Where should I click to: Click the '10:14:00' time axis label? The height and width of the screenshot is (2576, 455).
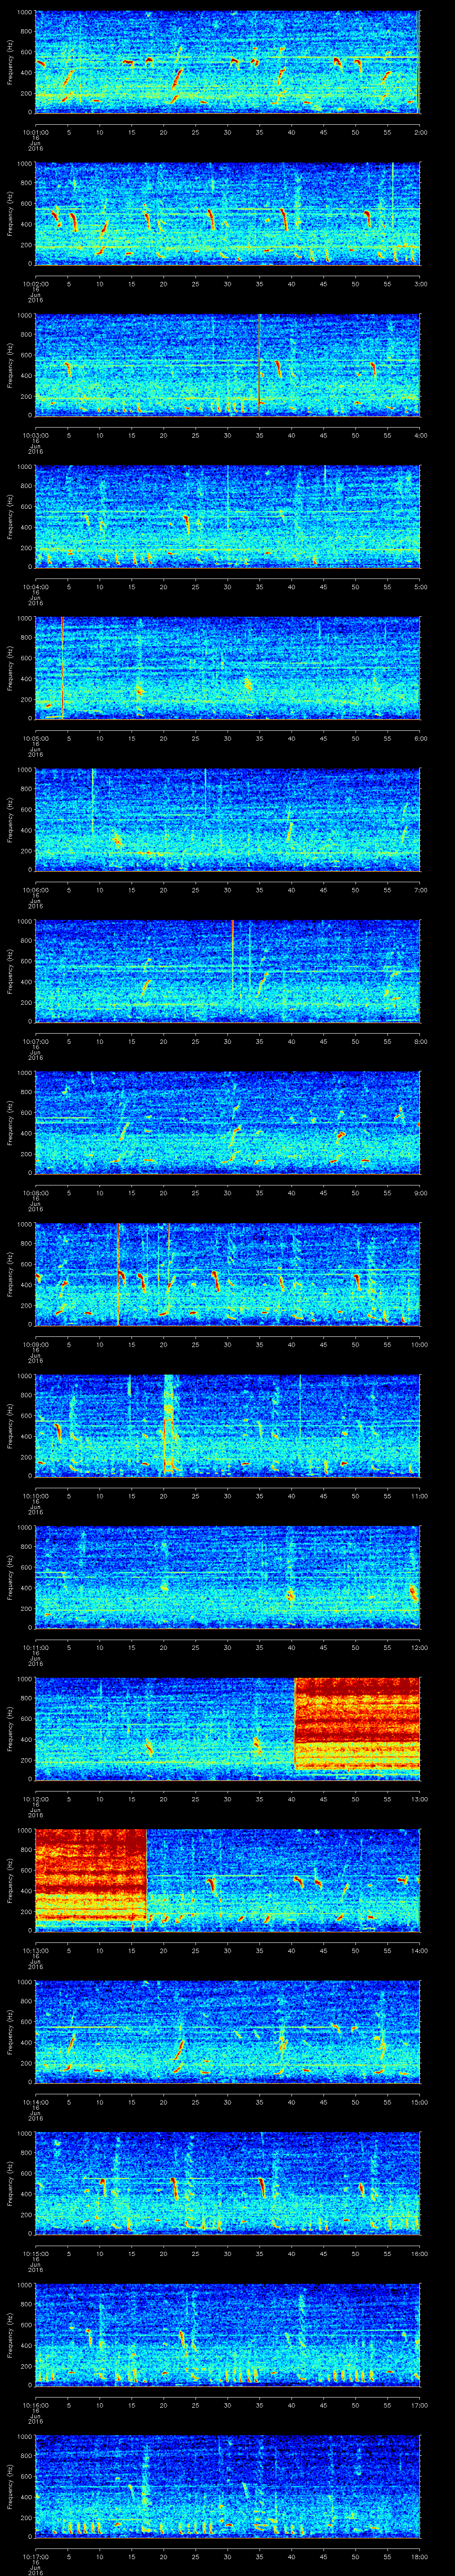(35, 2102)
